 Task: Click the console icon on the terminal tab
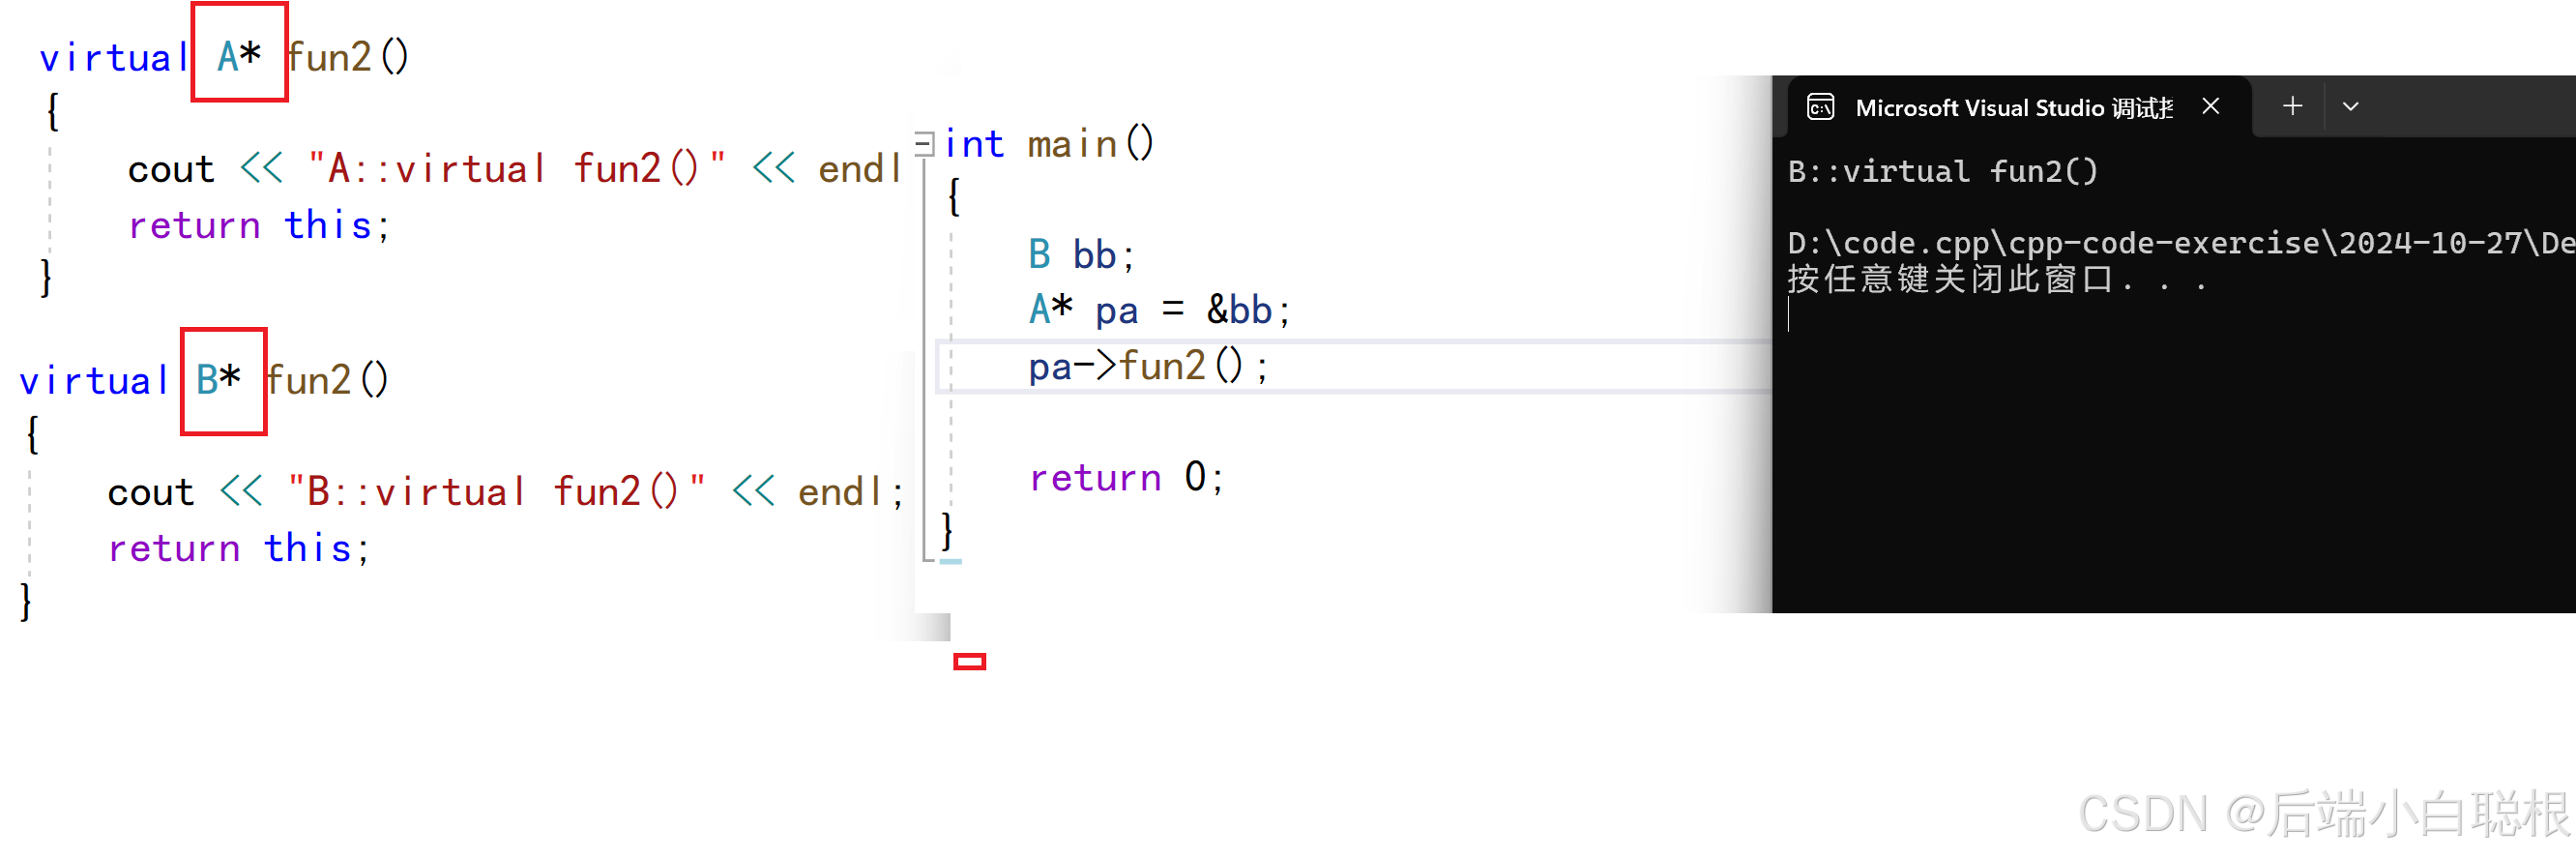(1821, 107)
